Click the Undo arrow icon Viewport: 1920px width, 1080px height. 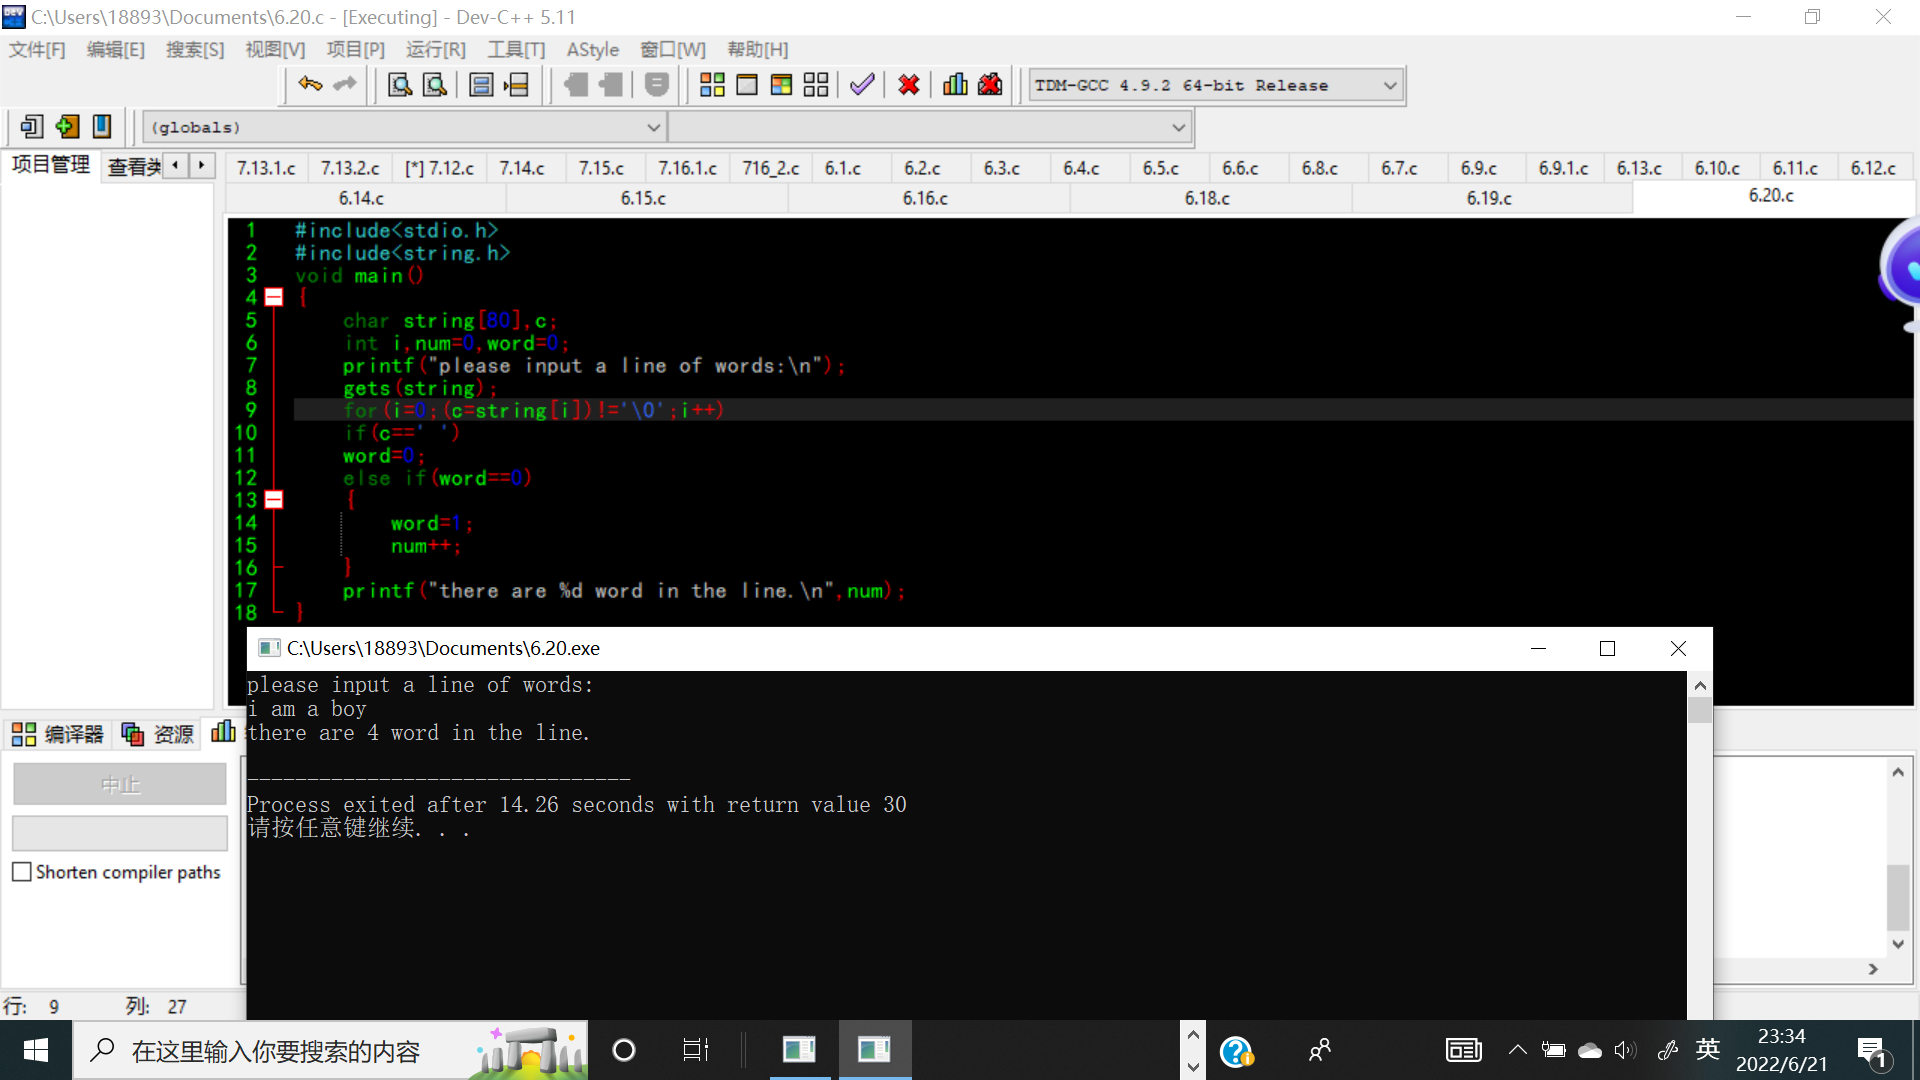(x=310, y=85)
